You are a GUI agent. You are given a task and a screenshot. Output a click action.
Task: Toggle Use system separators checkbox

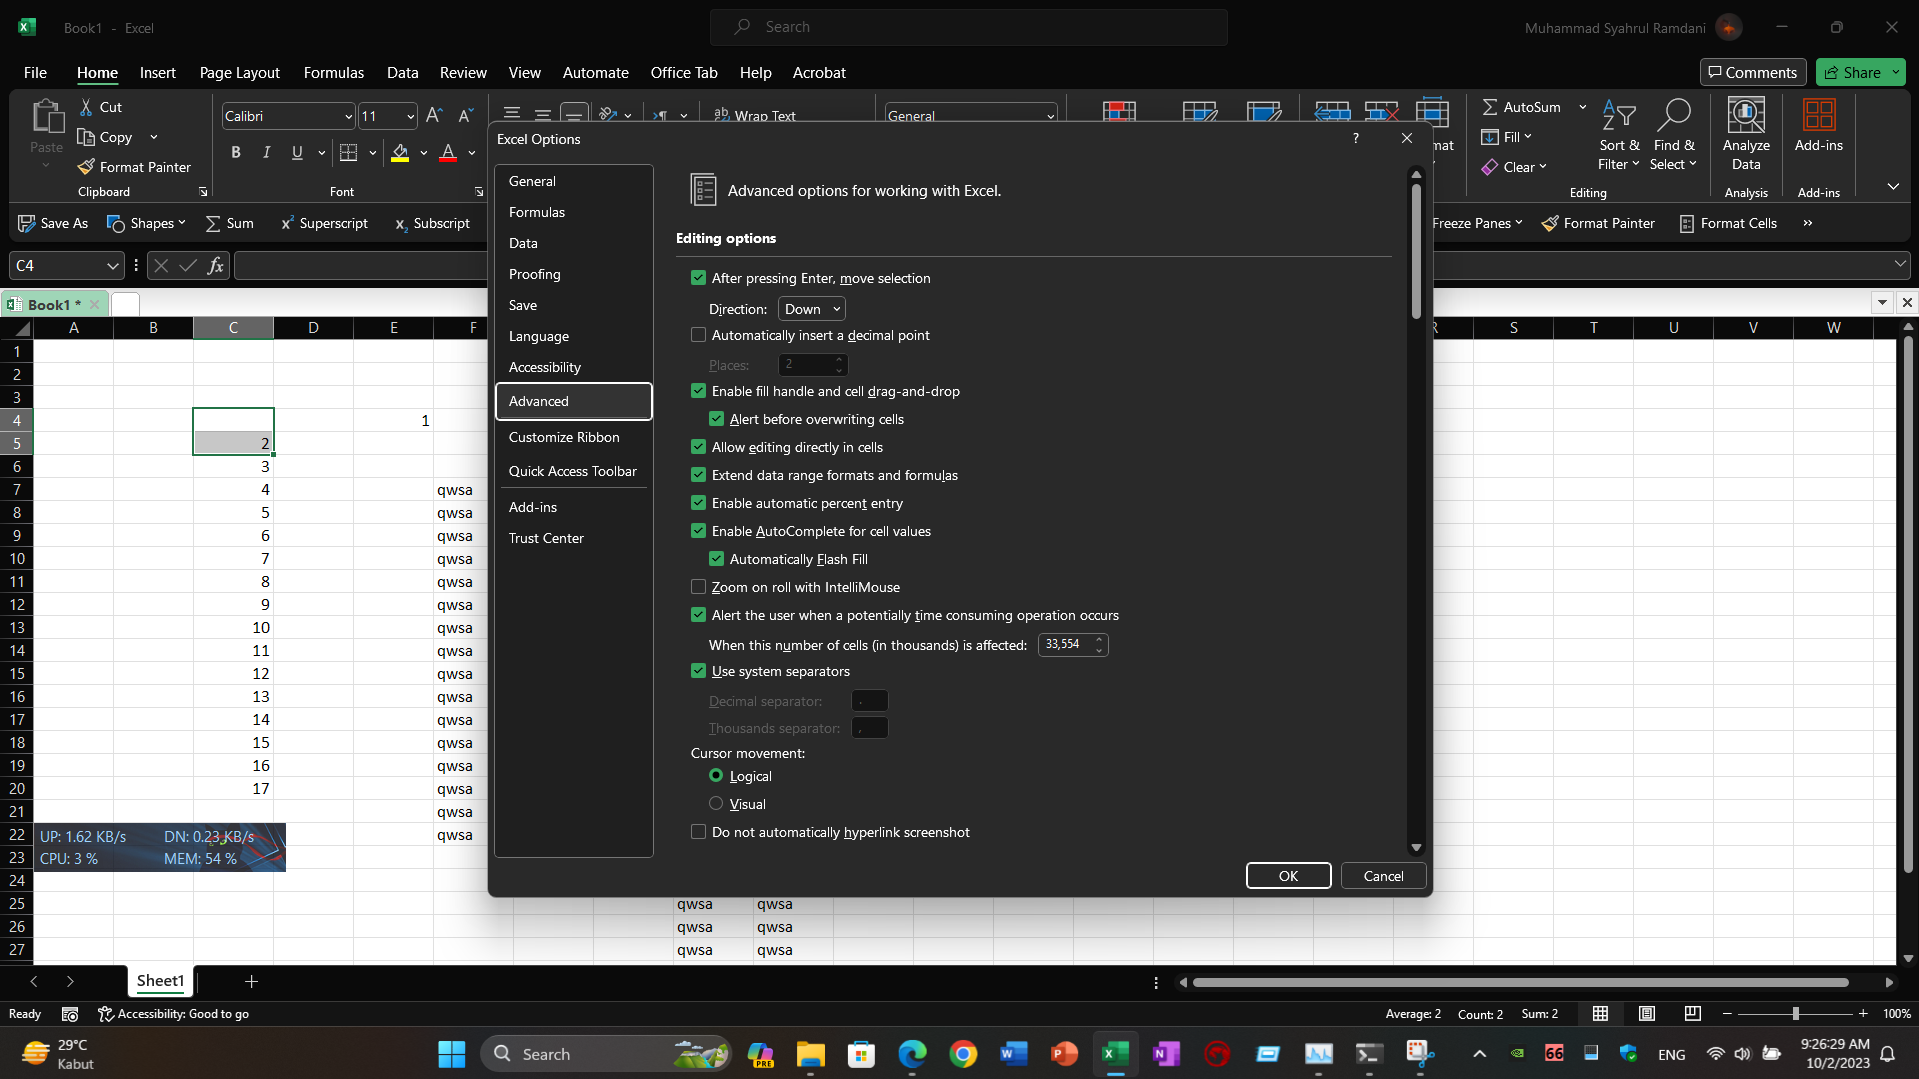click(698, 671)
